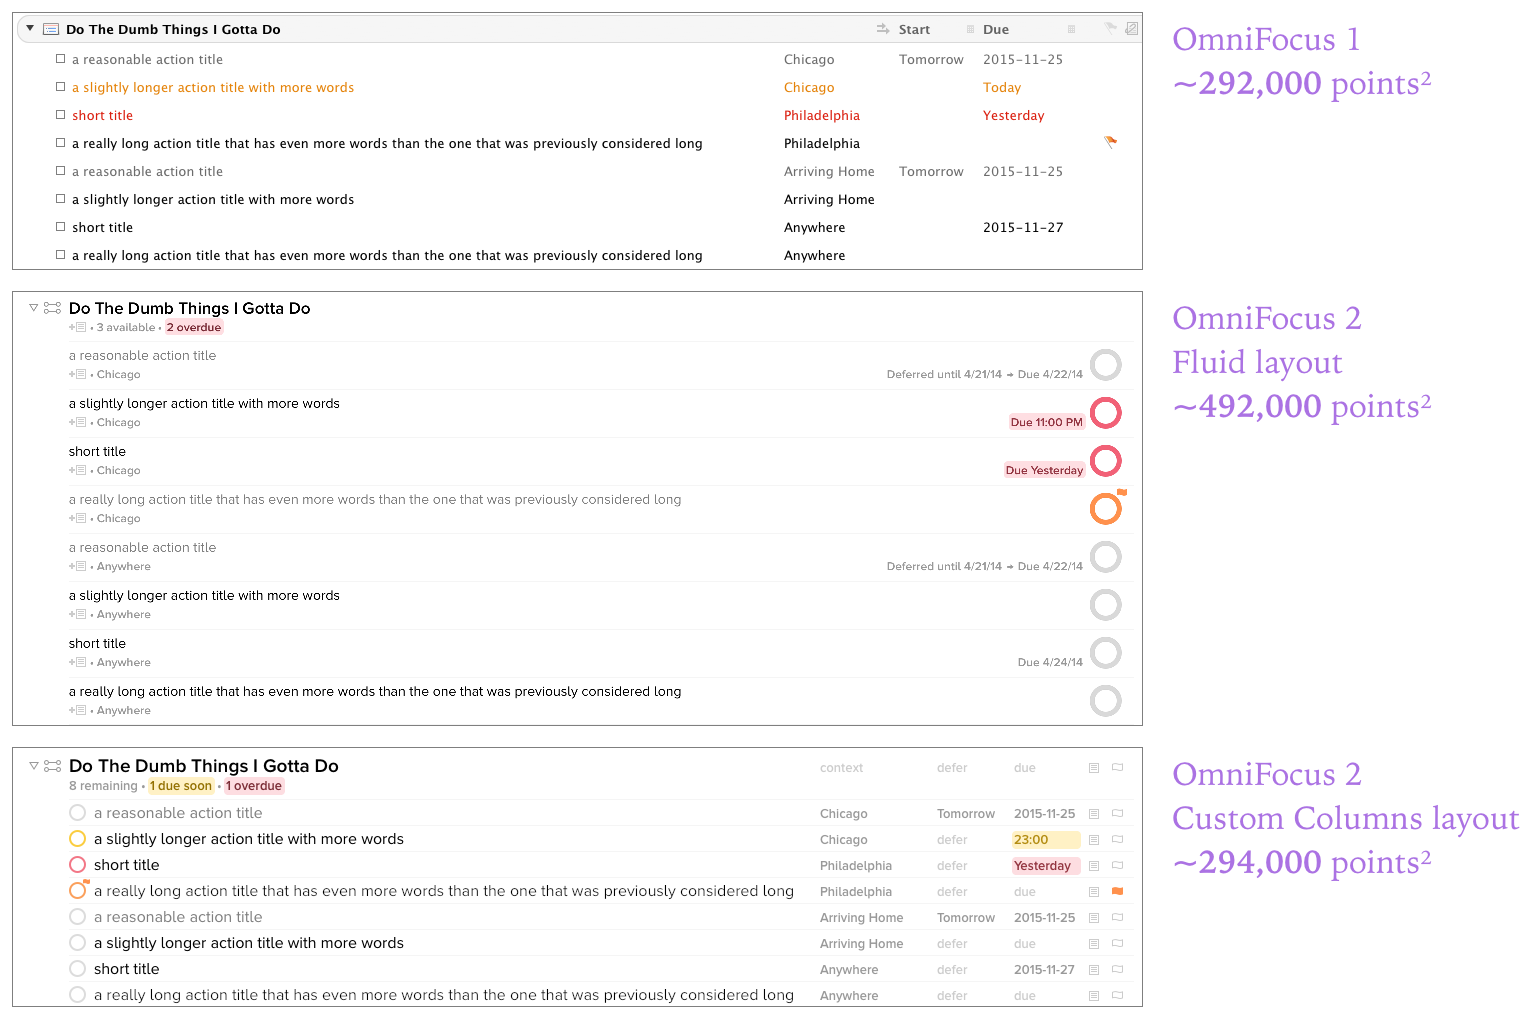Click the note icon in Custom Columns Yesterday row
The height and width of the screenshot is (1019, 1536).
(x=1094, y=866)
